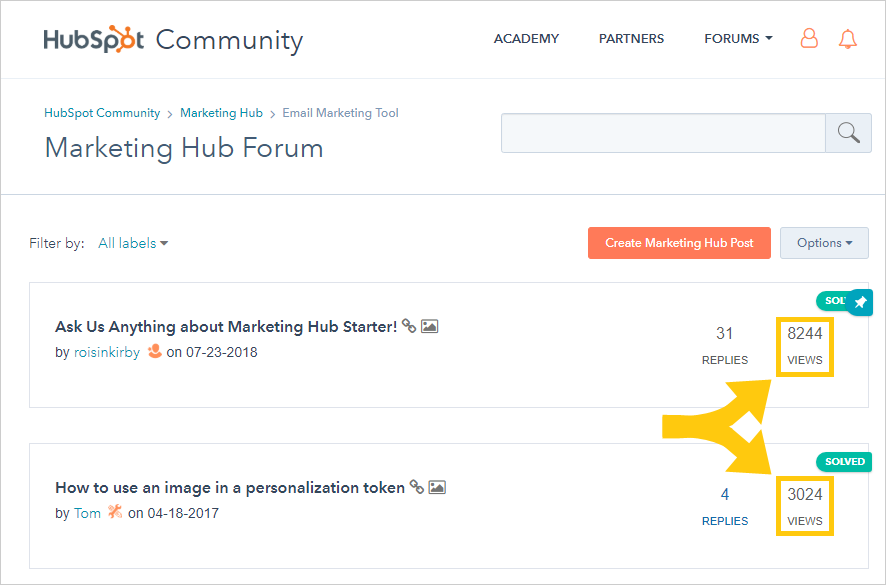Click the user profile icon
886x585 pixels.
[809, 39]
